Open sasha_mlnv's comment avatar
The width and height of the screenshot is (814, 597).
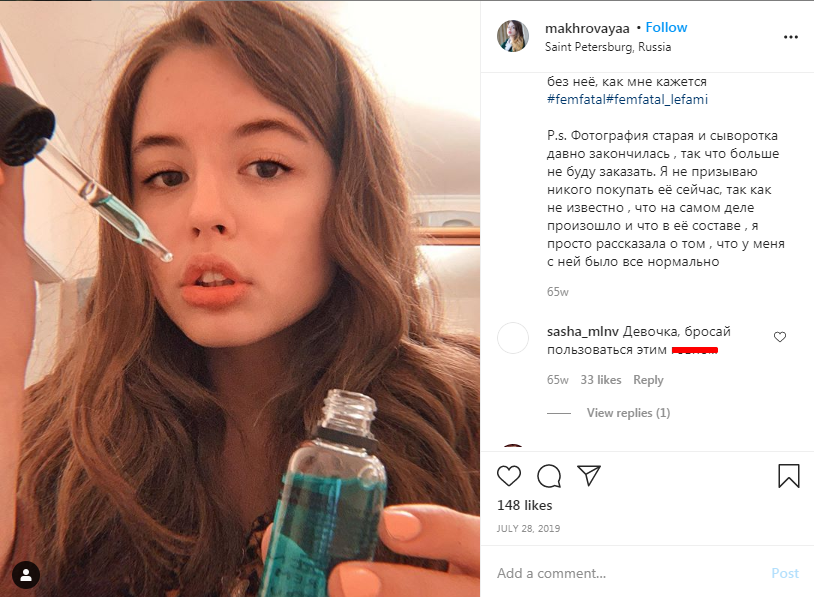point(513,338)
